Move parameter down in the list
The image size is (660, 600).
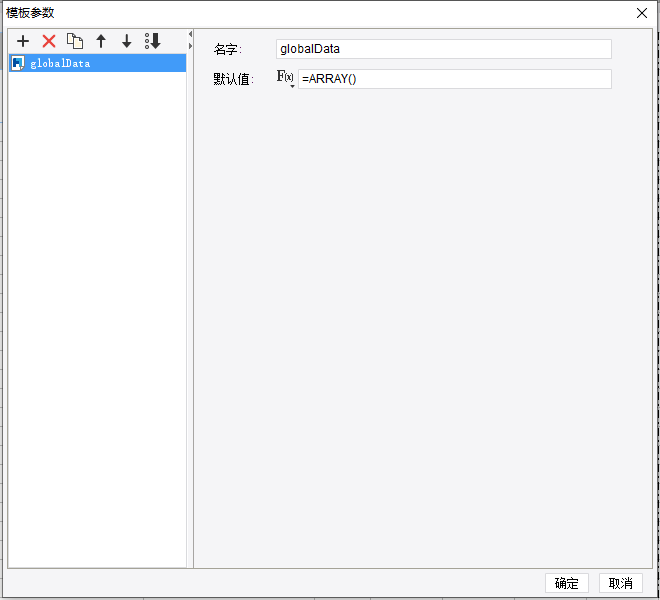pos(127,41)
